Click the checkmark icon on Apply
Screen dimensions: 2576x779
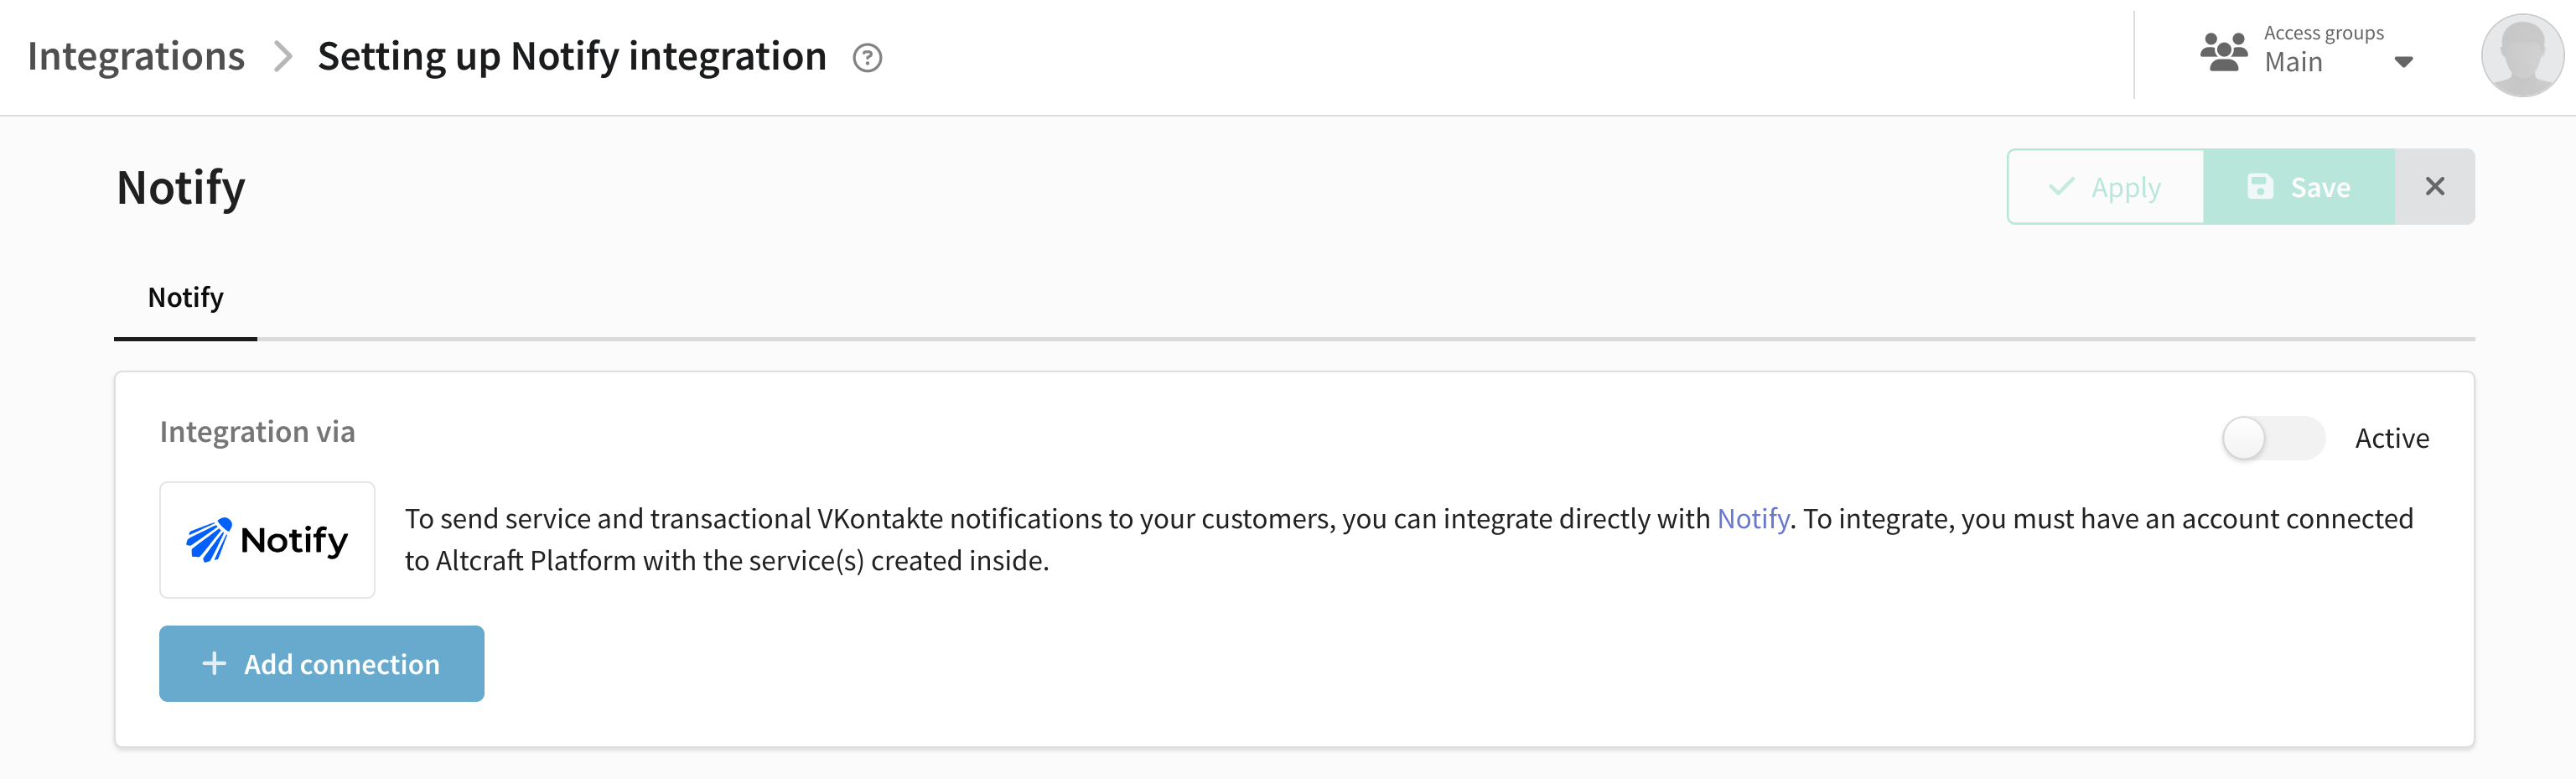point(2061,187)
